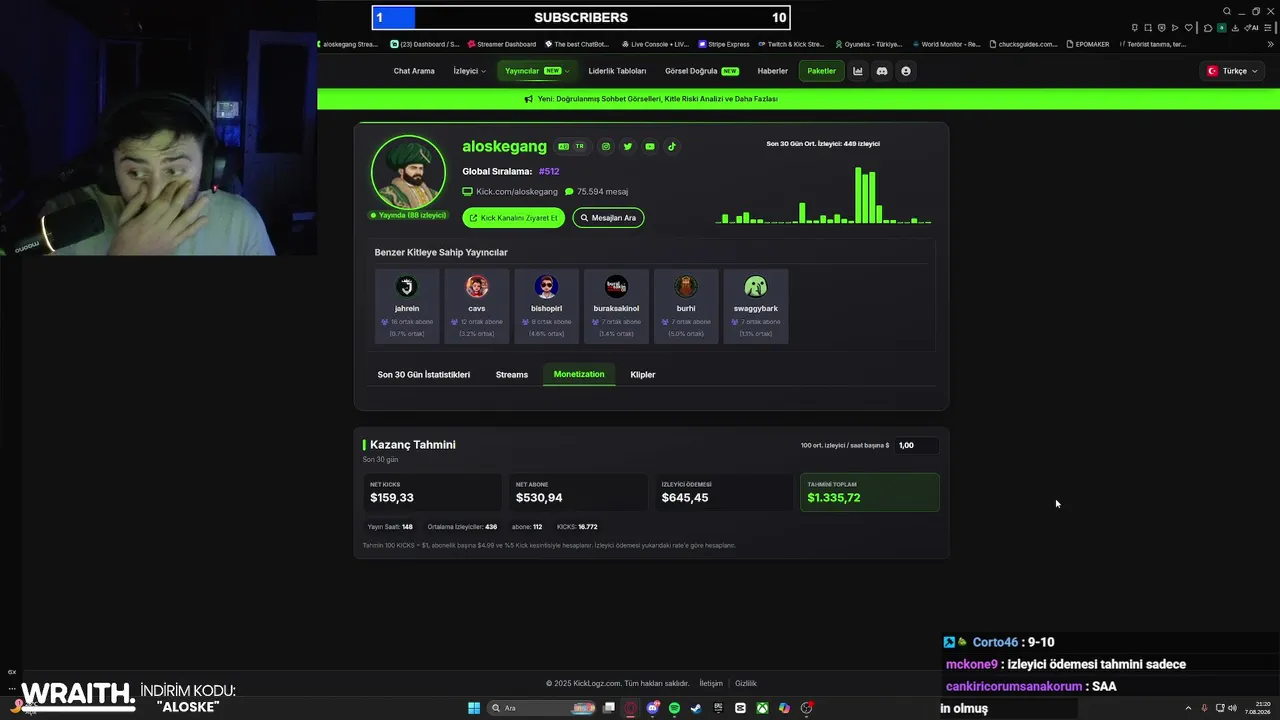
Task: Open the buraksakinol similar streamer card
Action: click(x=616, y=306)
